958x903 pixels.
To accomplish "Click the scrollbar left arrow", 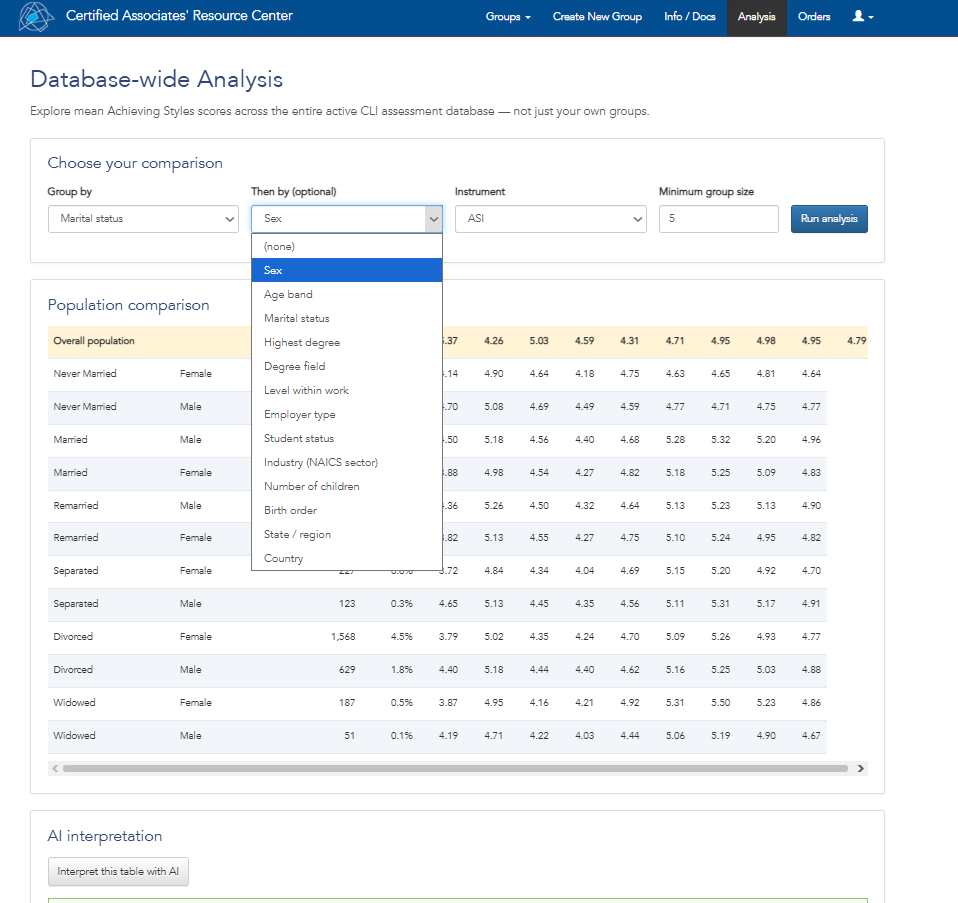I will coord(55,769).
